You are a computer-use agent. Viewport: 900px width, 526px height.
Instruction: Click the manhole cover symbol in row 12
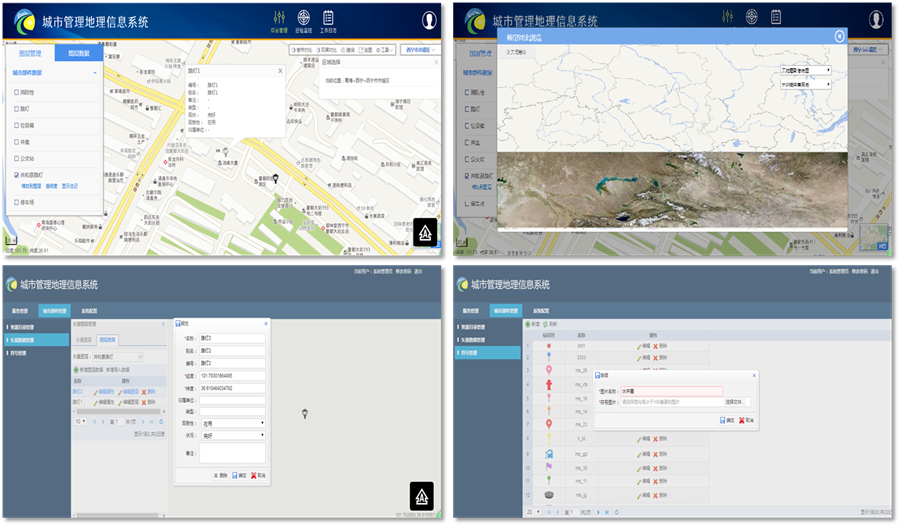(549, 495)
